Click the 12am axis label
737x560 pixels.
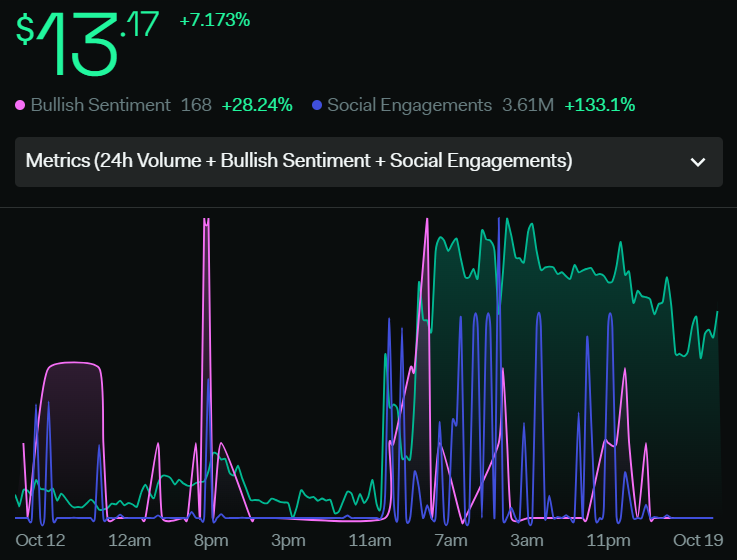[129, 540]
